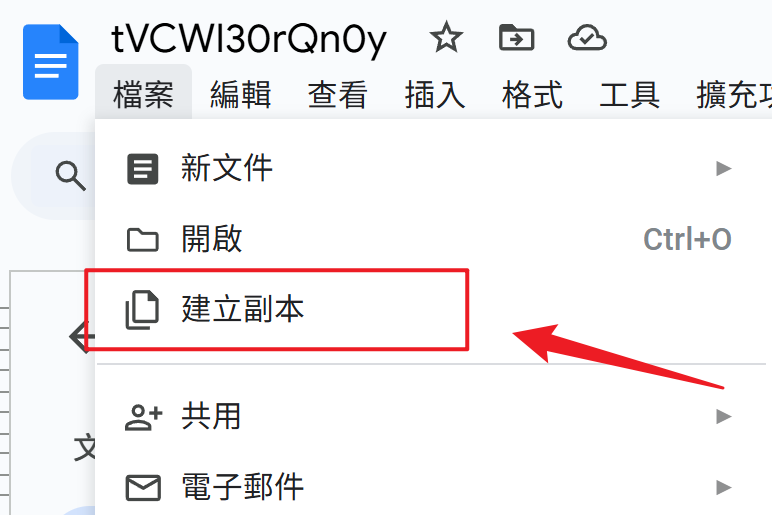Viewport: 772px width, 515px height.
Task: Open the 查看 menu
Action: 338,94
